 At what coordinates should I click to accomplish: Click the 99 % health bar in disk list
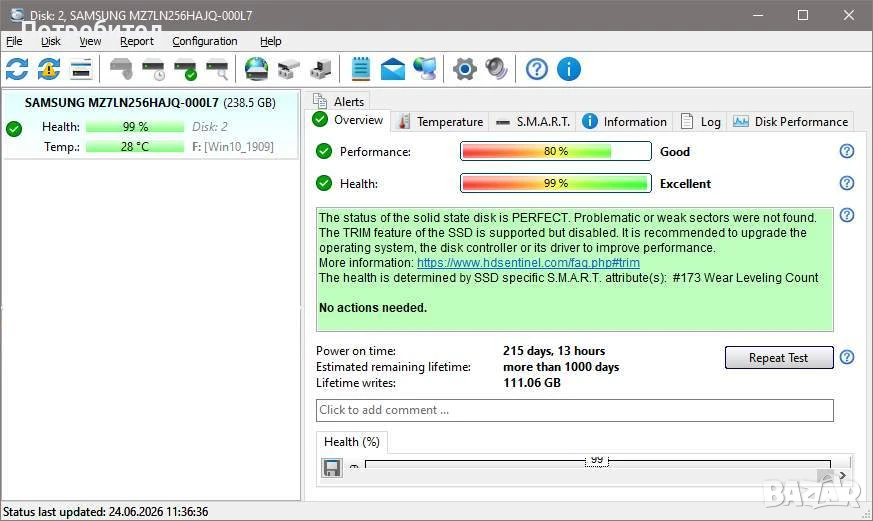point(135,127)
